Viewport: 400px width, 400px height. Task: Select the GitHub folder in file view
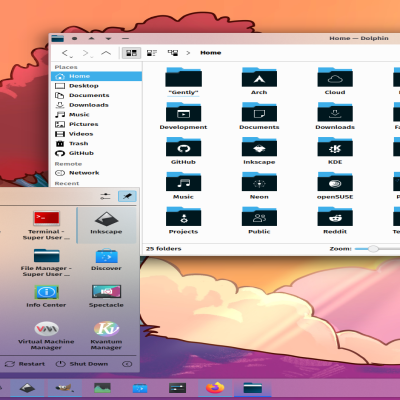183,151
